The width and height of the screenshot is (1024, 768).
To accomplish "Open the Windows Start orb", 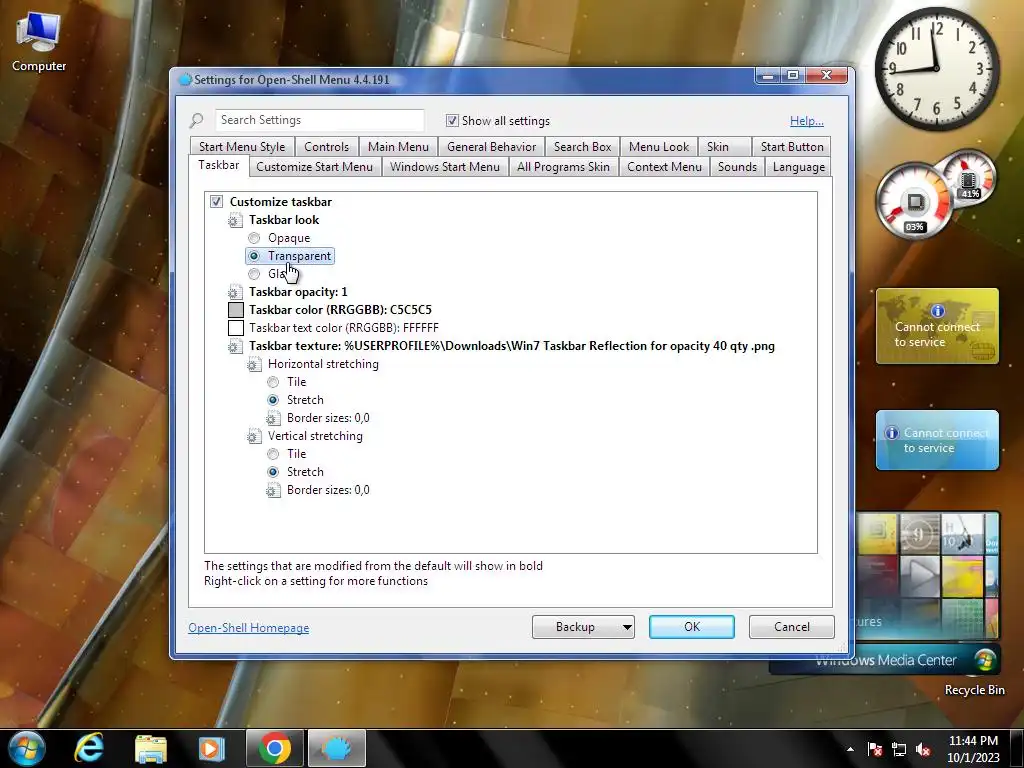I will click(27, 748).
